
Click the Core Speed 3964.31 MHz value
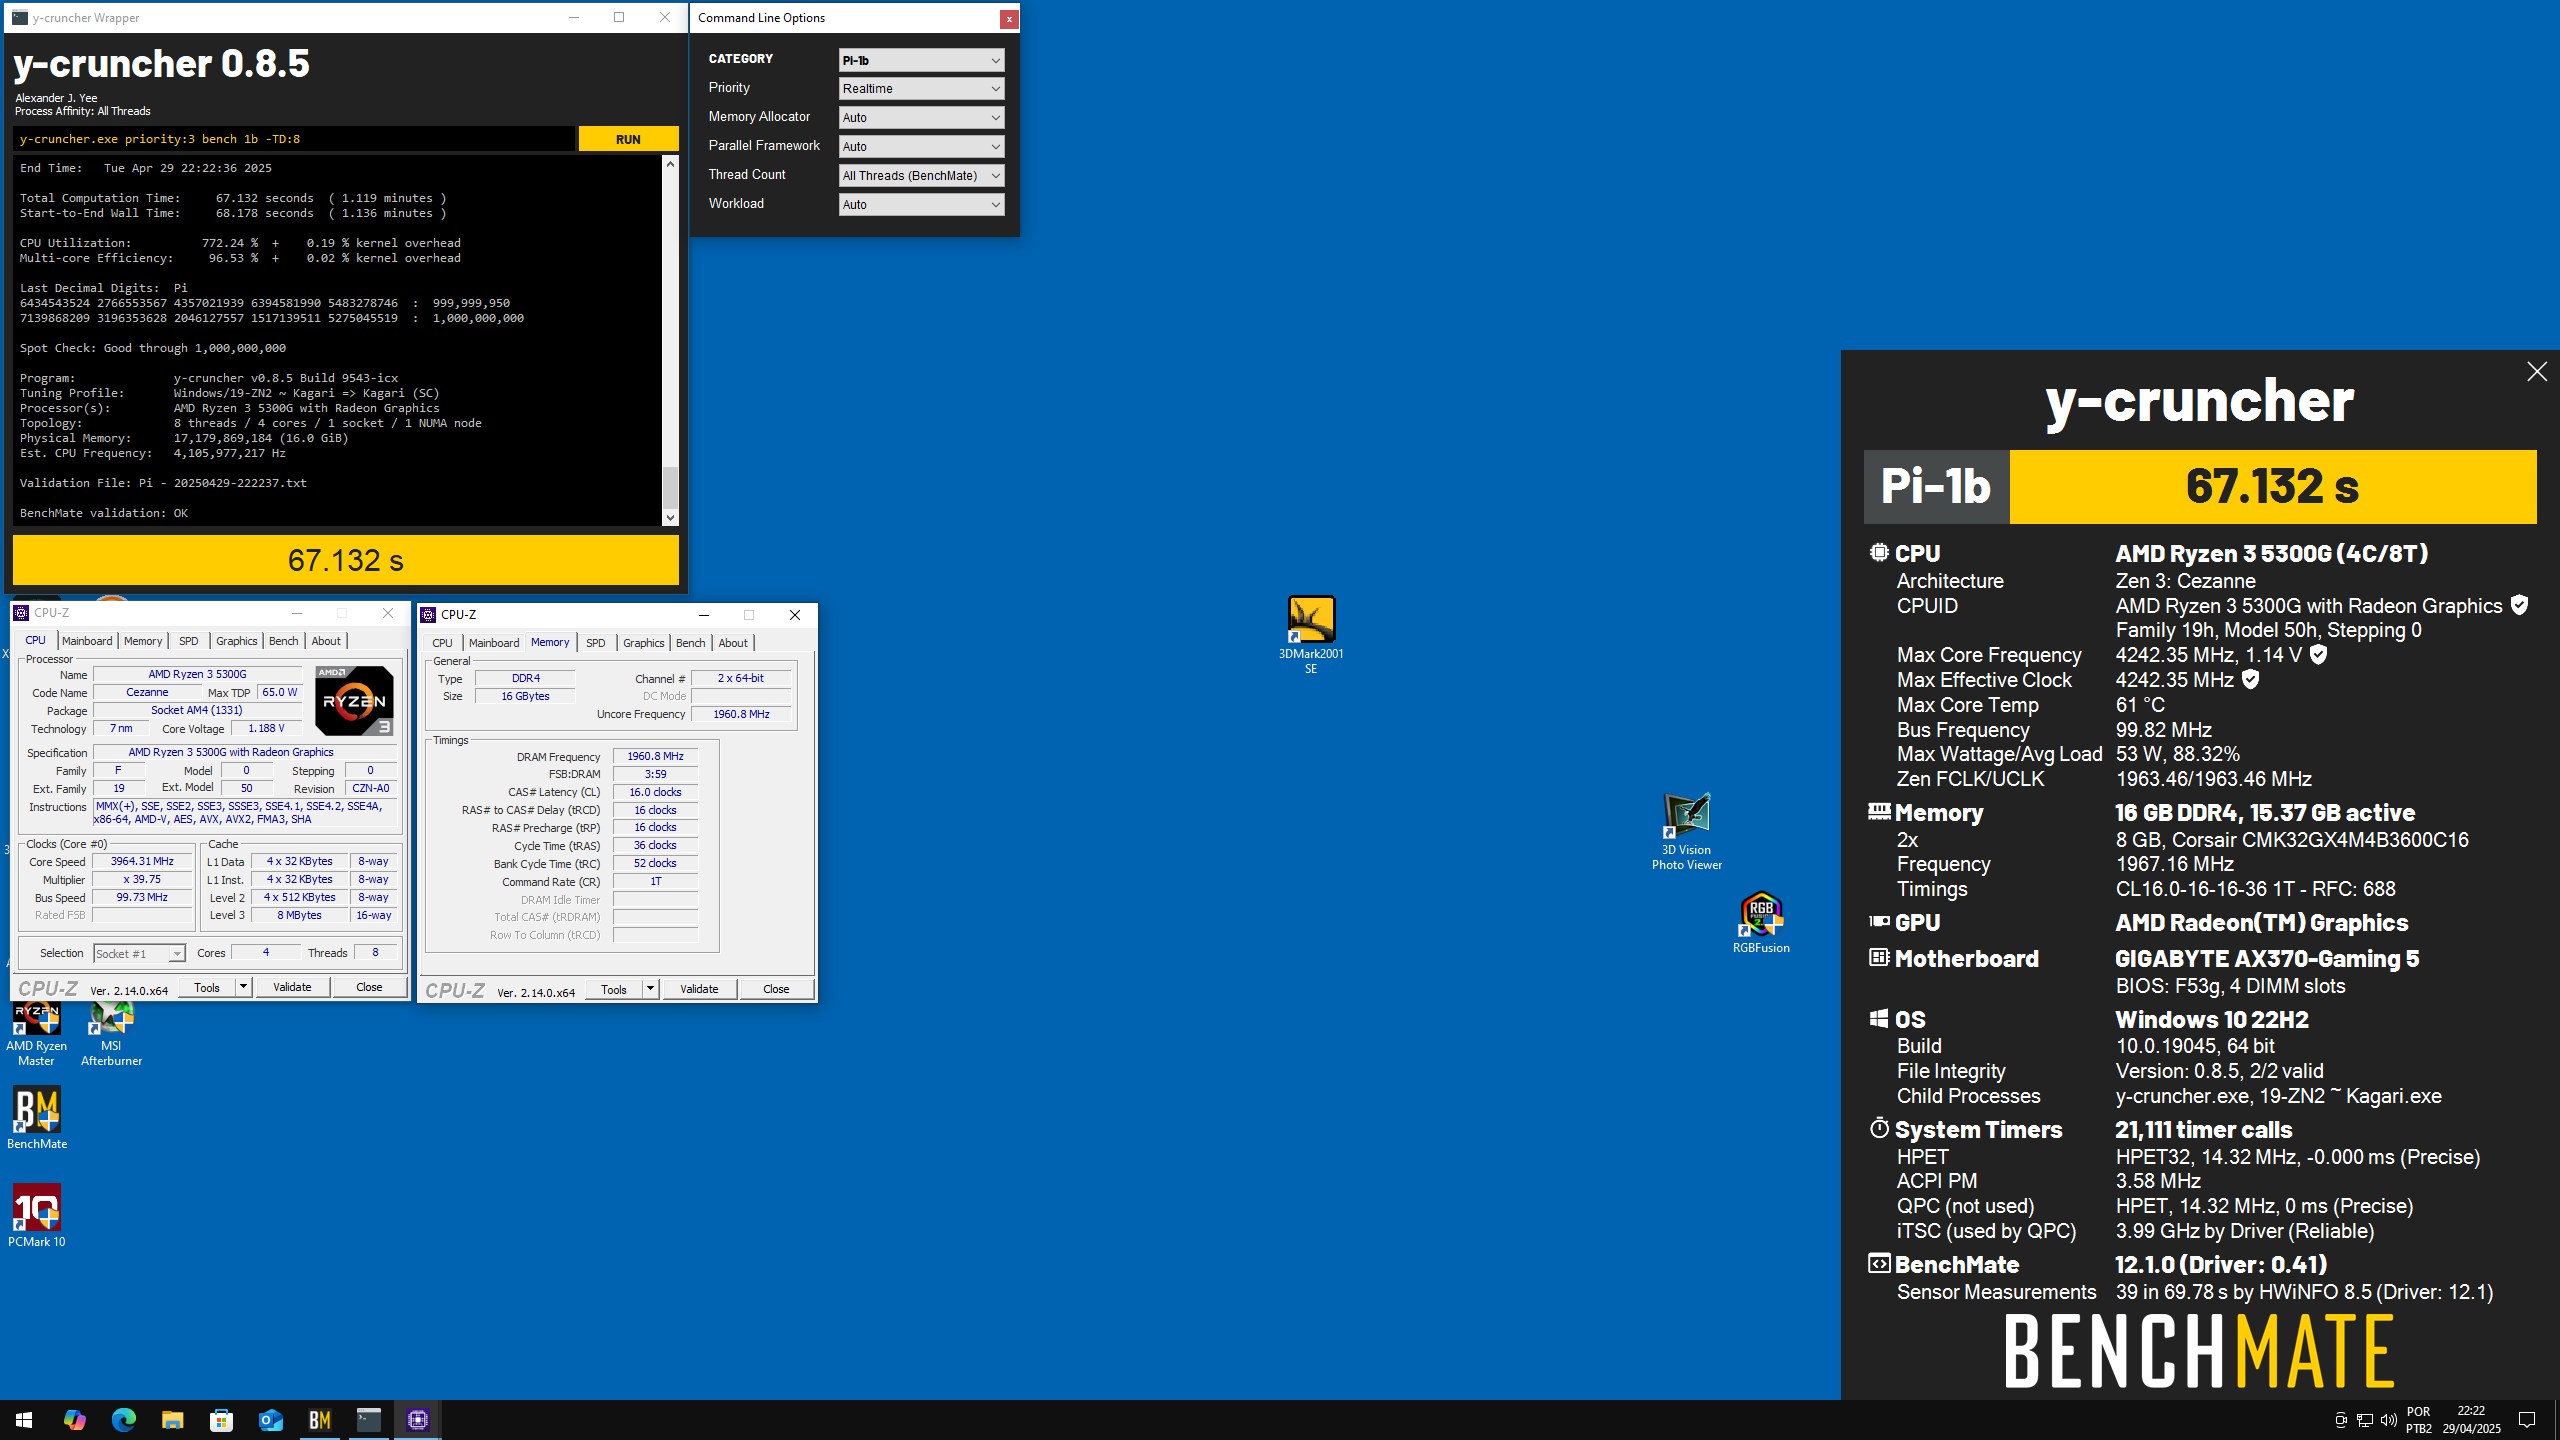[142, 862]
